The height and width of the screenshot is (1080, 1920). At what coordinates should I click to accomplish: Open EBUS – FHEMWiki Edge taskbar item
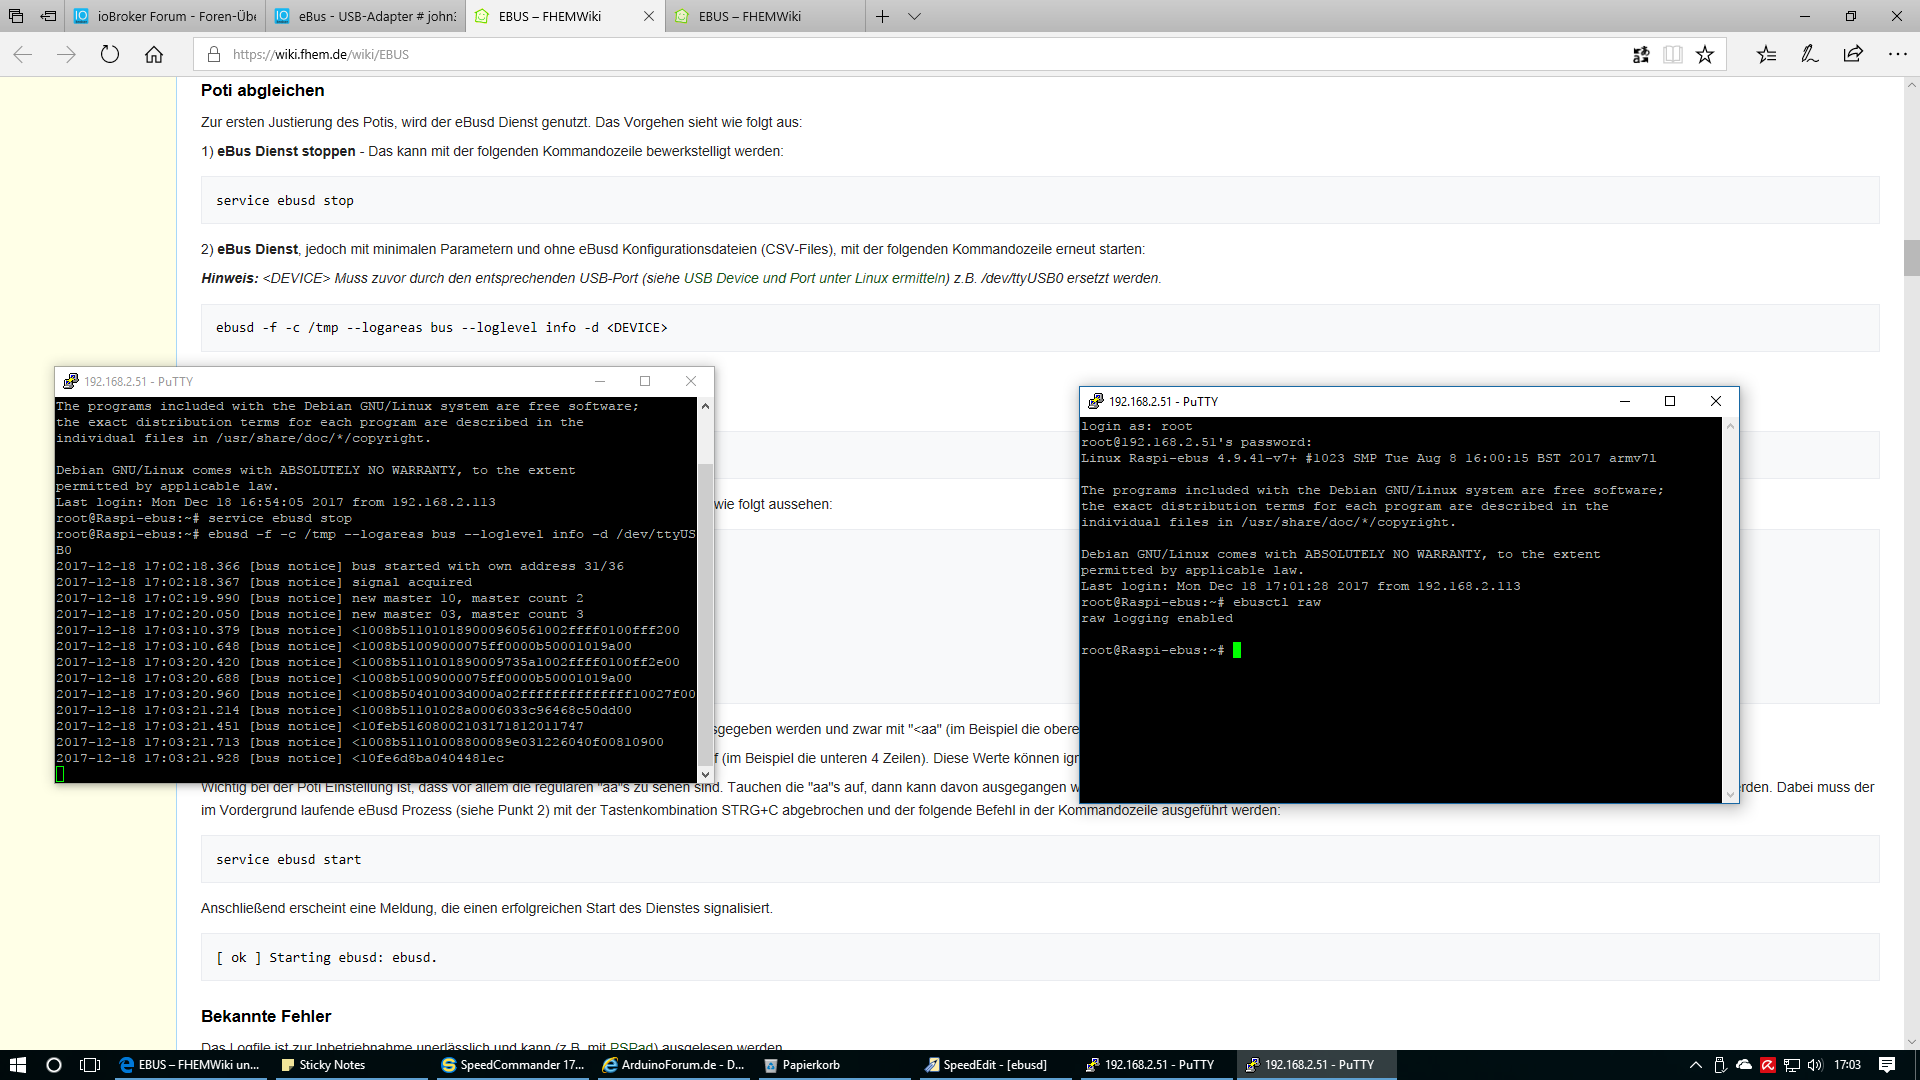pyautogui.click(x=190, y=1065)
